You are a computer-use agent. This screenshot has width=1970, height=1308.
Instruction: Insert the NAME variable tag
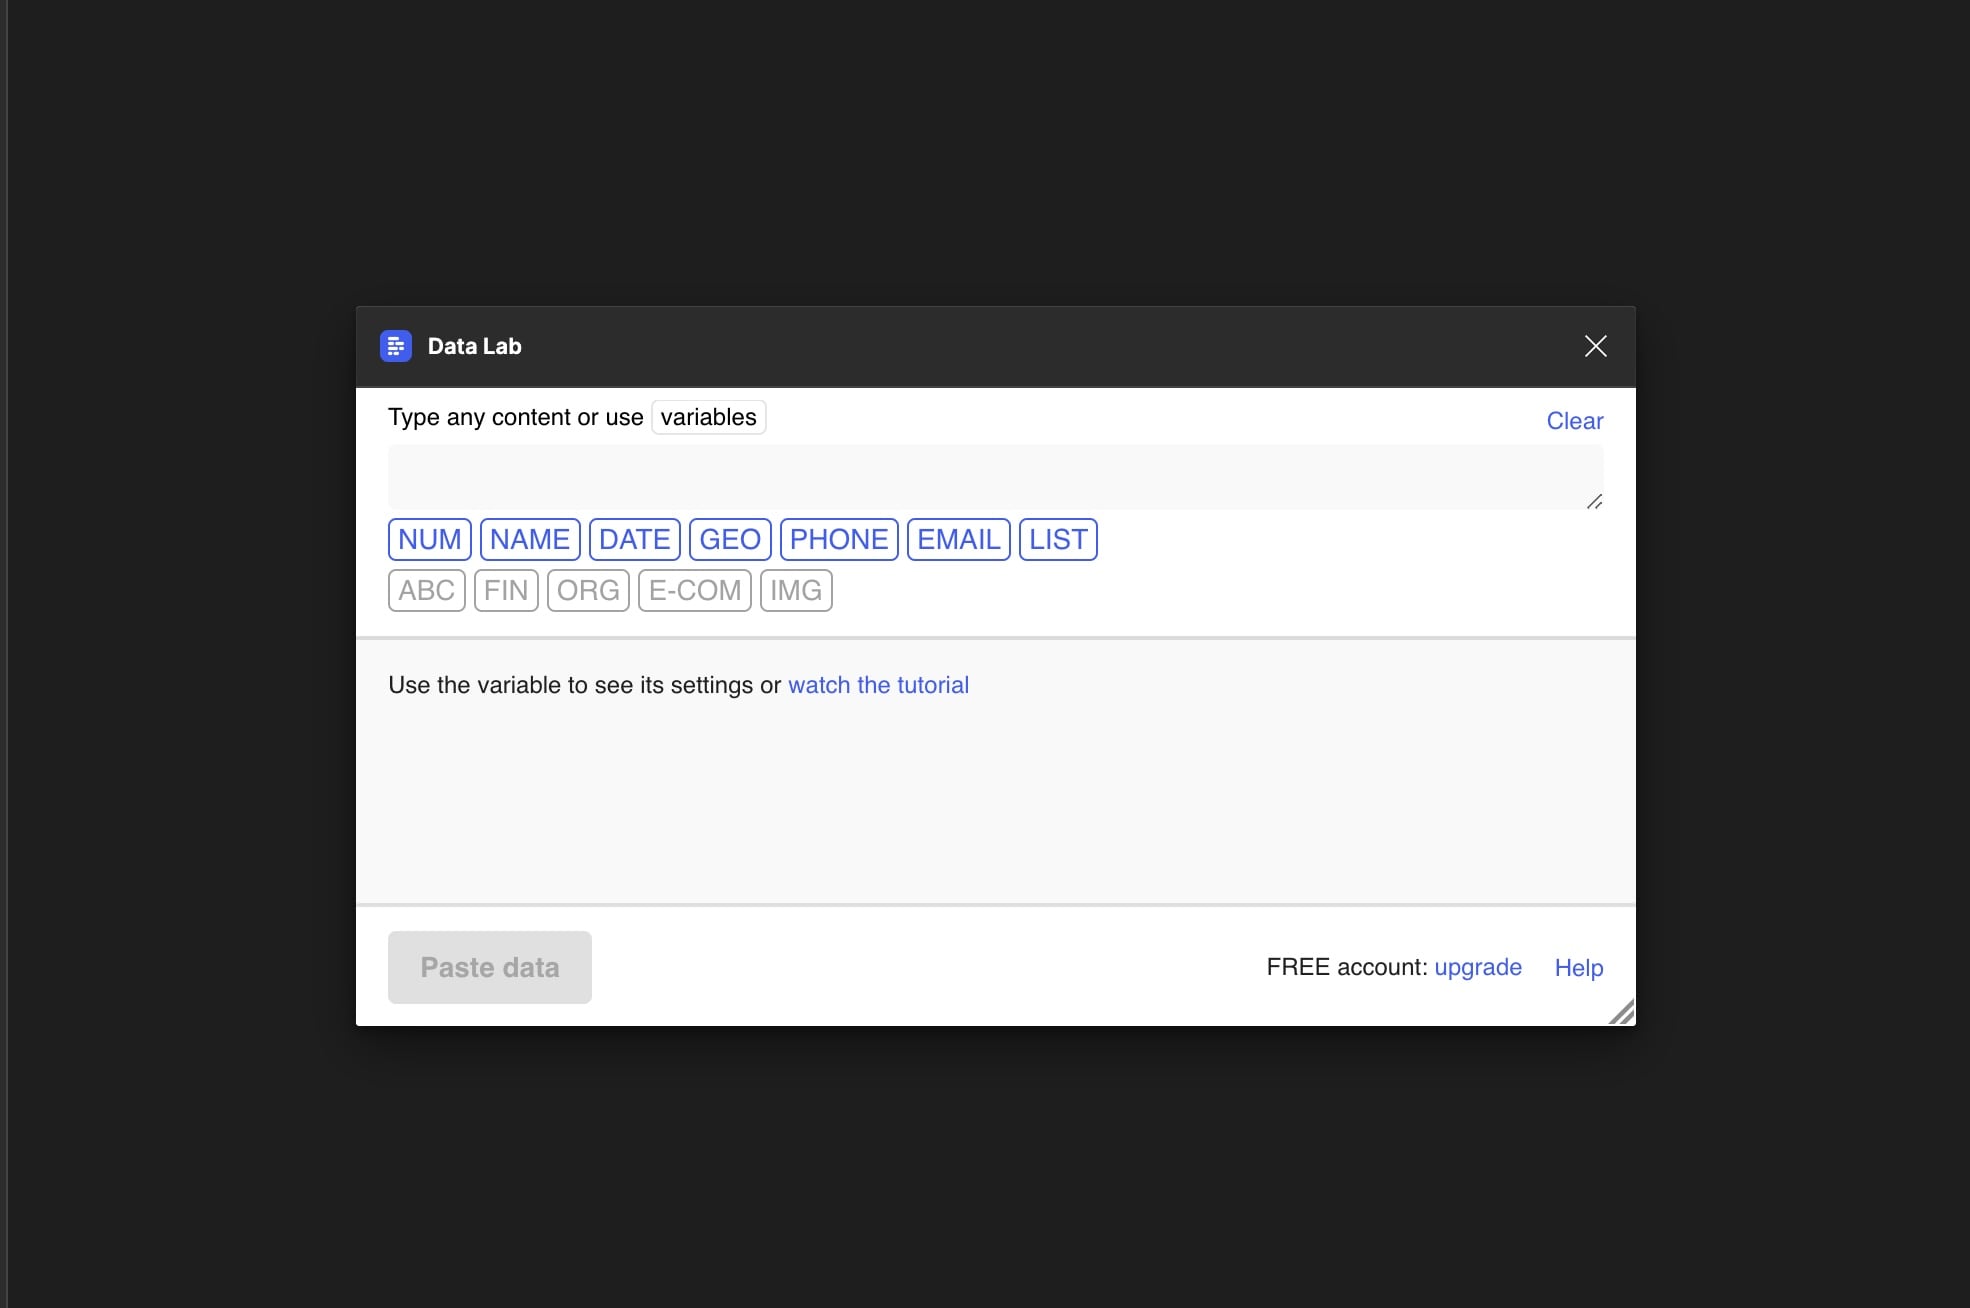click(x=529, y=540)
